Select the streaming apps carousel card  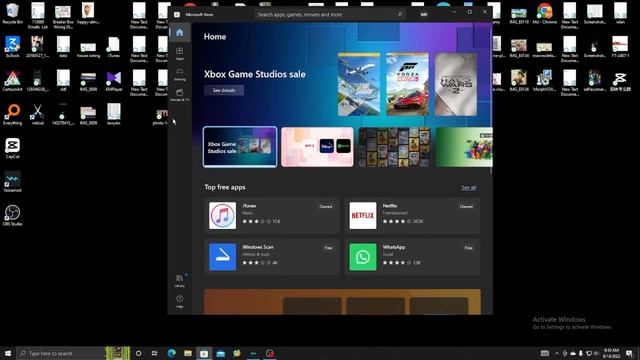(317, 147)
